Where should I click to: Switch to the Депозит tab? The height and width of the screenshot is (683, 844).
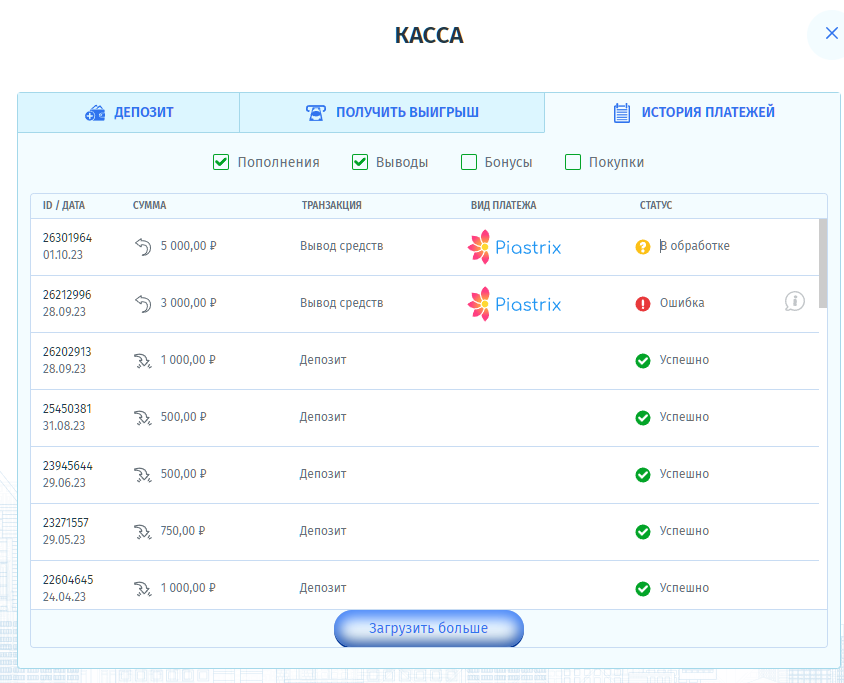pos(129,113)
